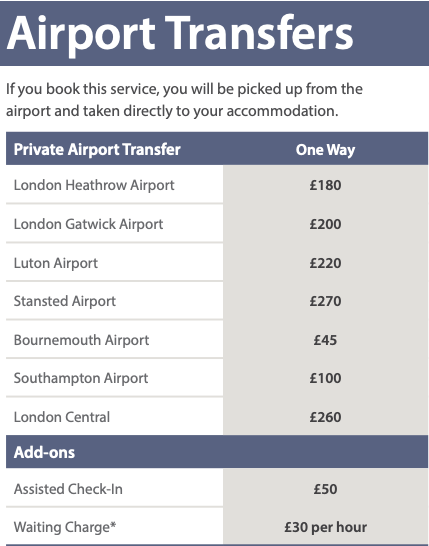Screen dimensions: 429x546
Task: Click the £30 per hour rate
Action: point(325,527)
